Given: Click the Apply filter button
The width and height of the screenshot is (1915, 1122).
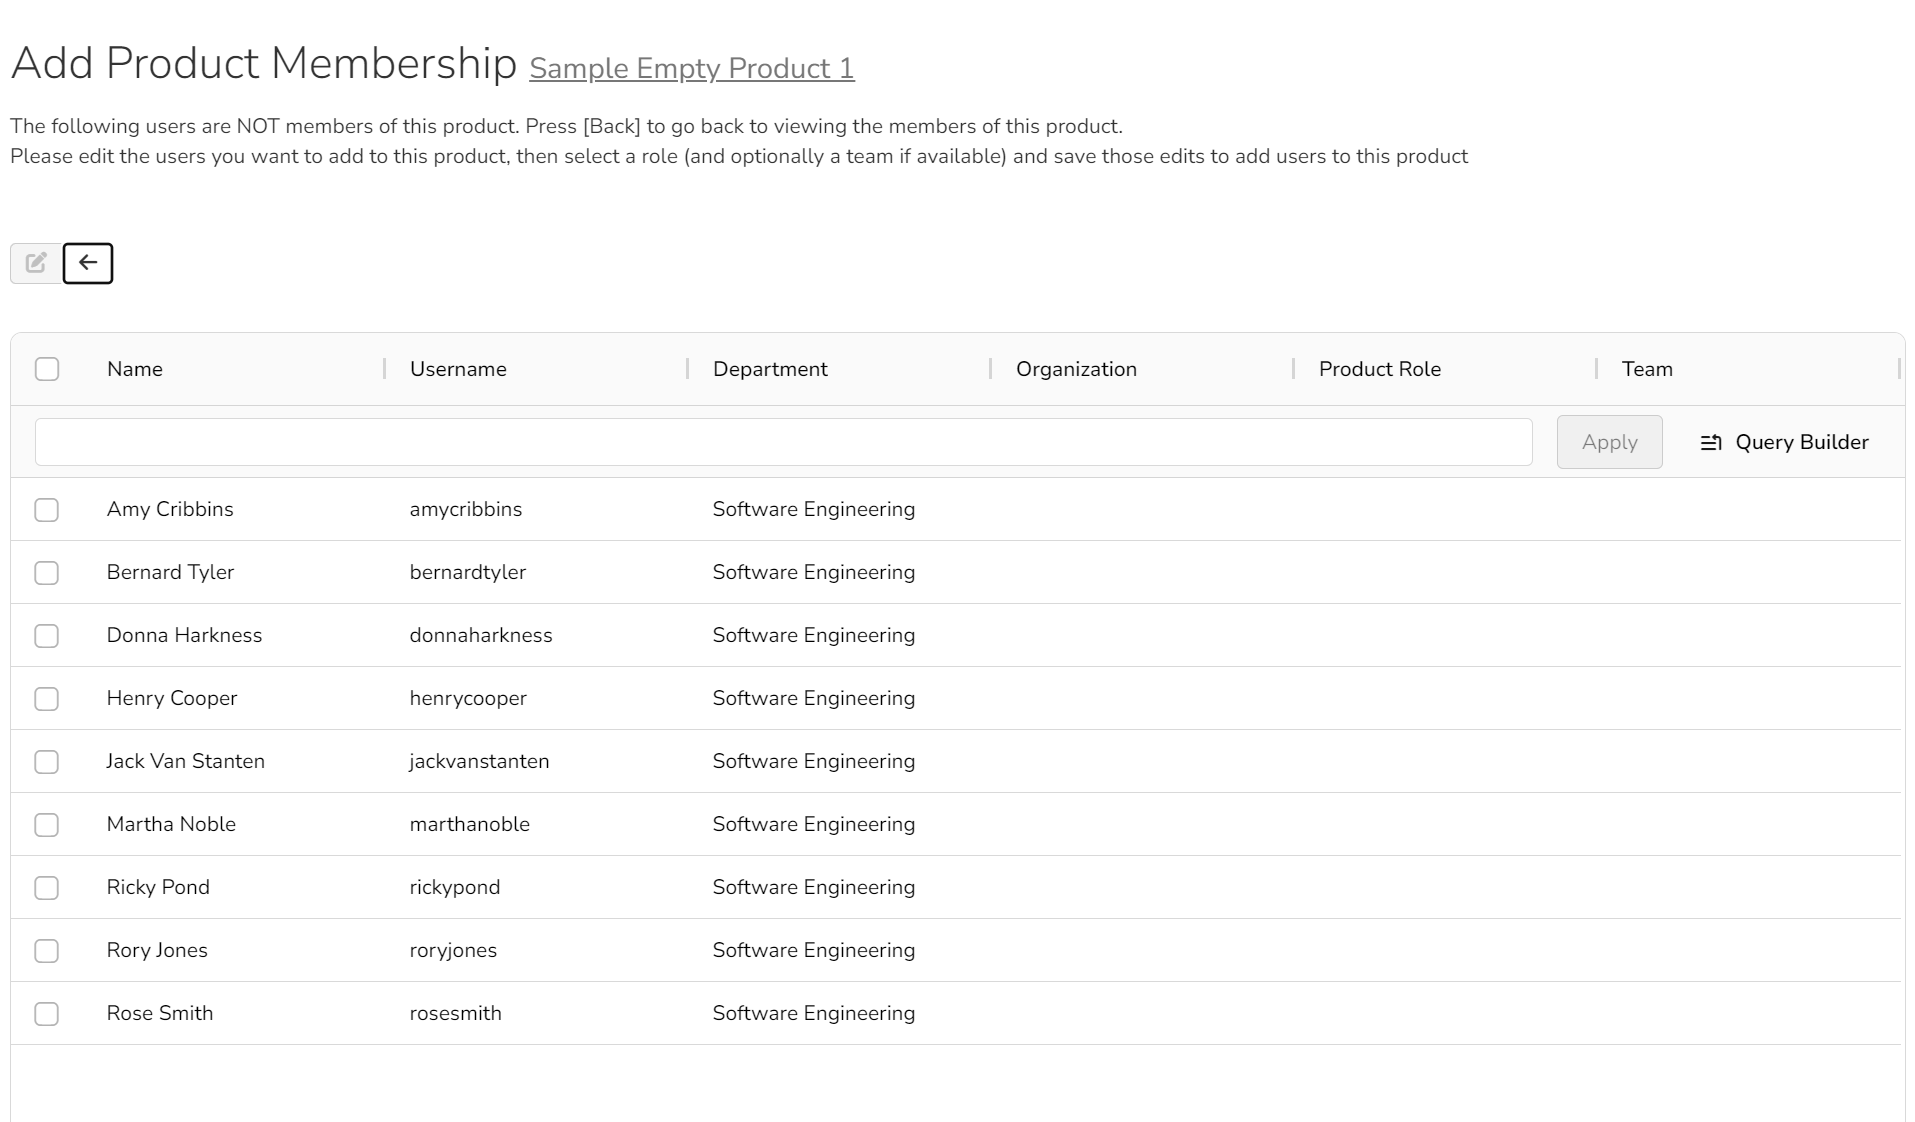Looking at the screenshot, I should point(1609,442).
